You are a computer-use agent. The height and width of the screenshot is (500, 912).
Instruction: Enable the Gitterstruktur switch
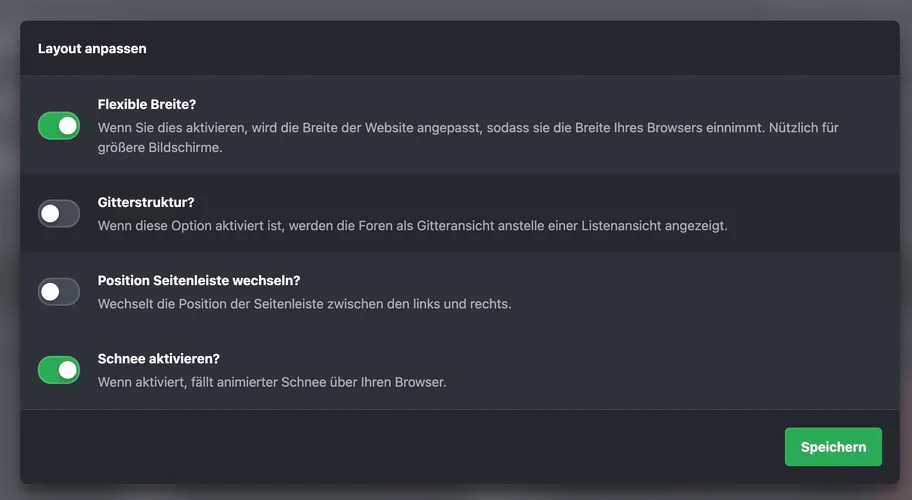59,213
